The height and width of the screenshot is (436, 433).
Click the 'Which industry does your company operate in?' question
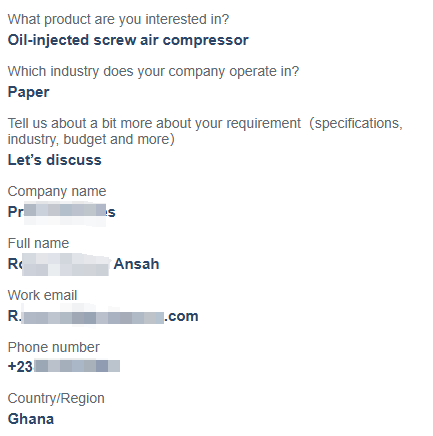point(153,72)
